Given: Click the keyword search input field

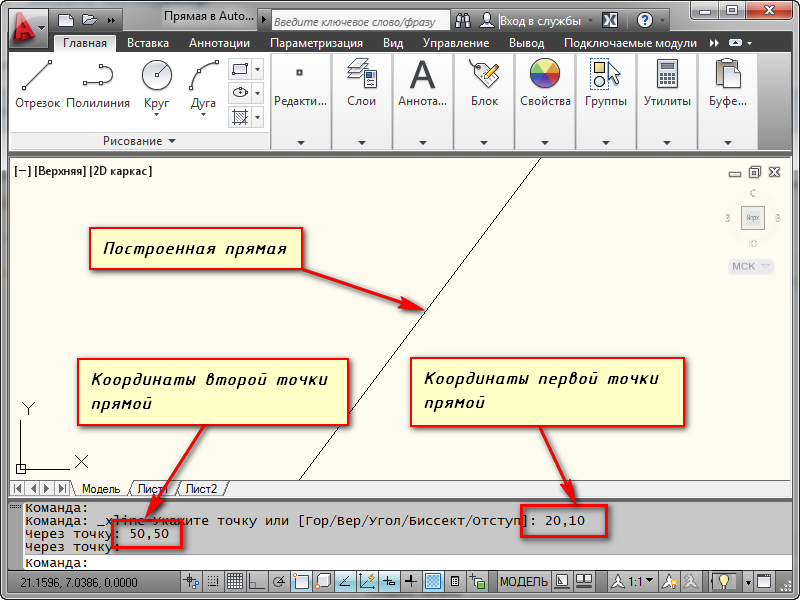Looking at the screenshot, I should point(361,21).
